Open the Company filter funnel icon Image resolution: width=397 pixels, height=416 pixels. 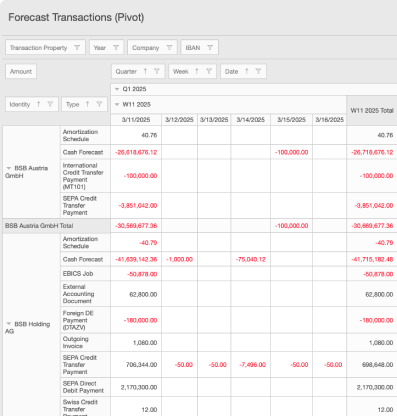pos(169,48)
